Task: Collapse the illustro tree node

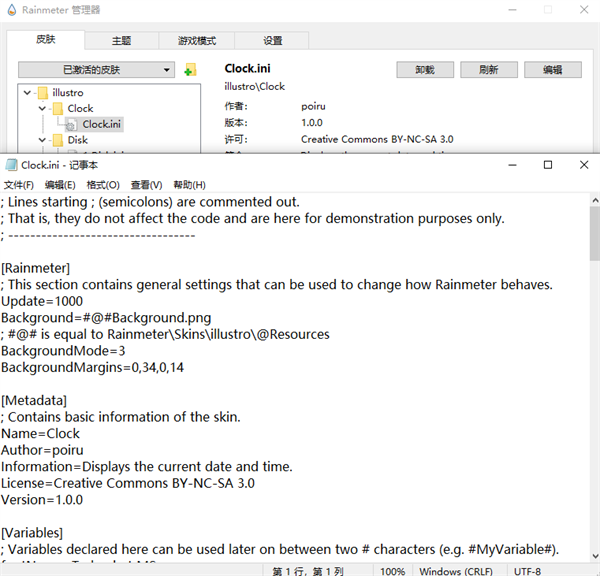Action: click(x=27, y=93)
